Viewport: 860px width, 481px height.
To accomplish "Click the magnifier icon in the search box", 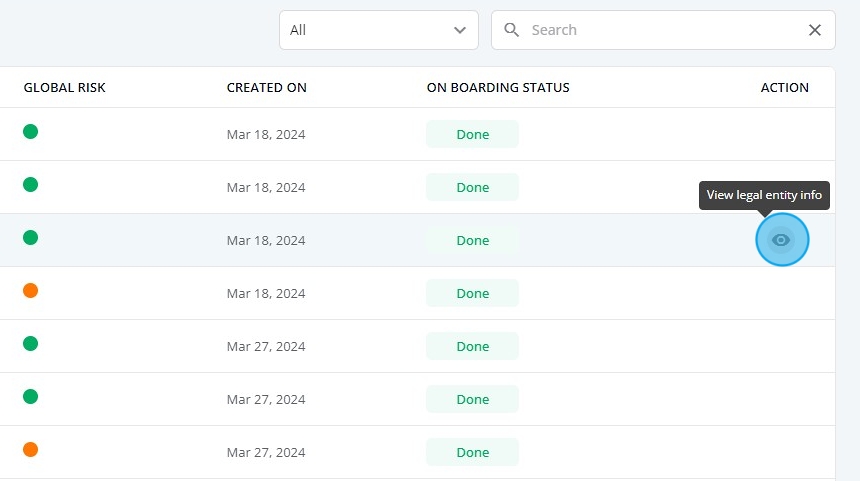I will [511, 30].
